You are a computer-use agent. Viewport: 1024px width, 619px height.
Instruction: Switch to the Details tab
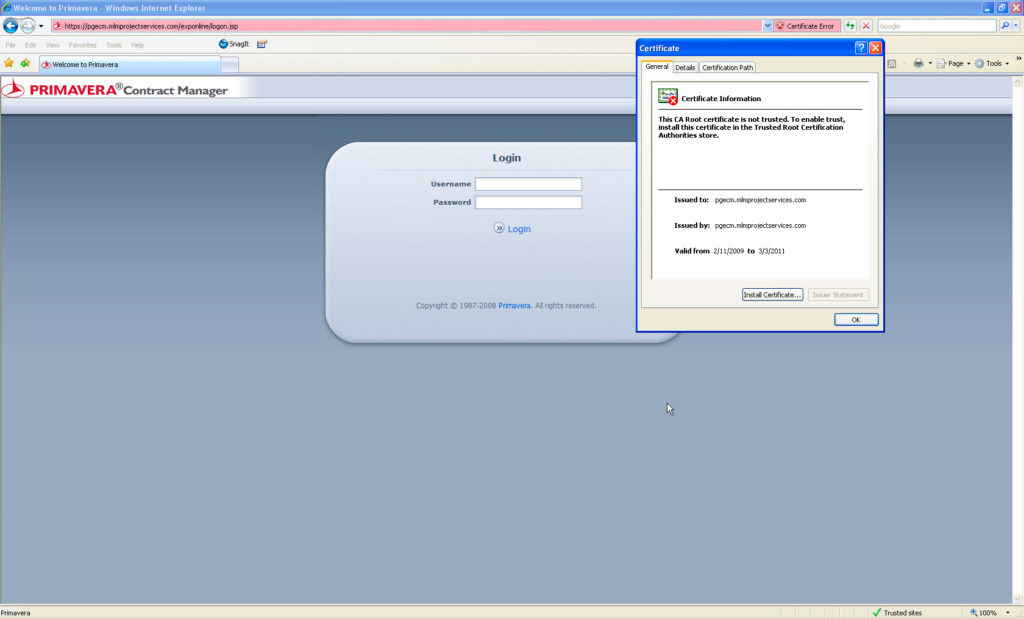pos(685,67)
